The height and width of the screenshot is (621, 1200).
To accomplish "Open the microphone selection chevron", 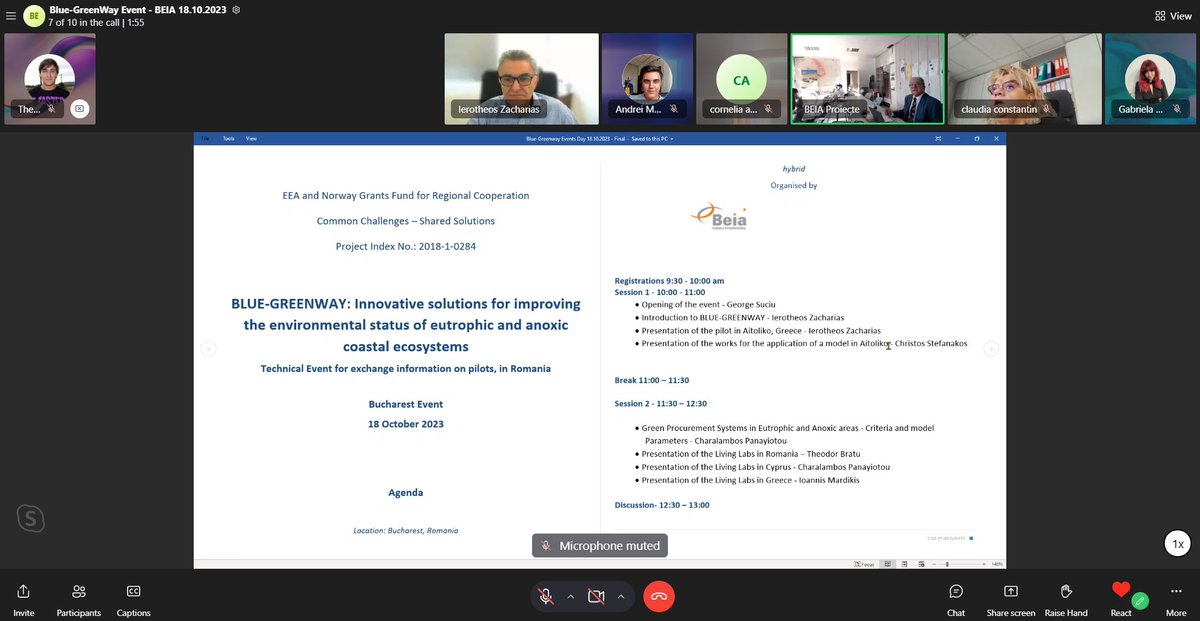I will click(x=570, y=595).
